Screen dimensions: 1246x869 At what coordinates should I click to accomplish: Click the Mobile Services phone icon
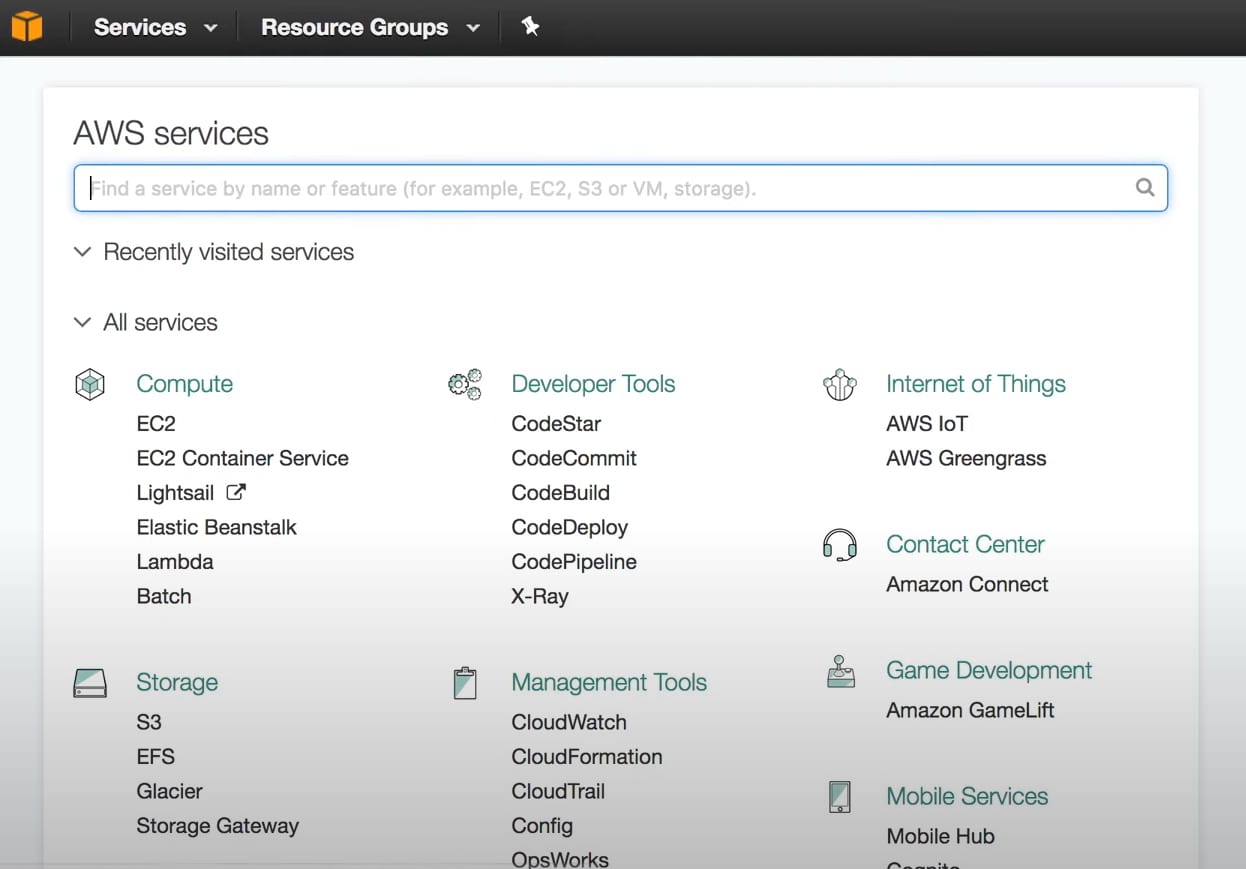point(840,797)
